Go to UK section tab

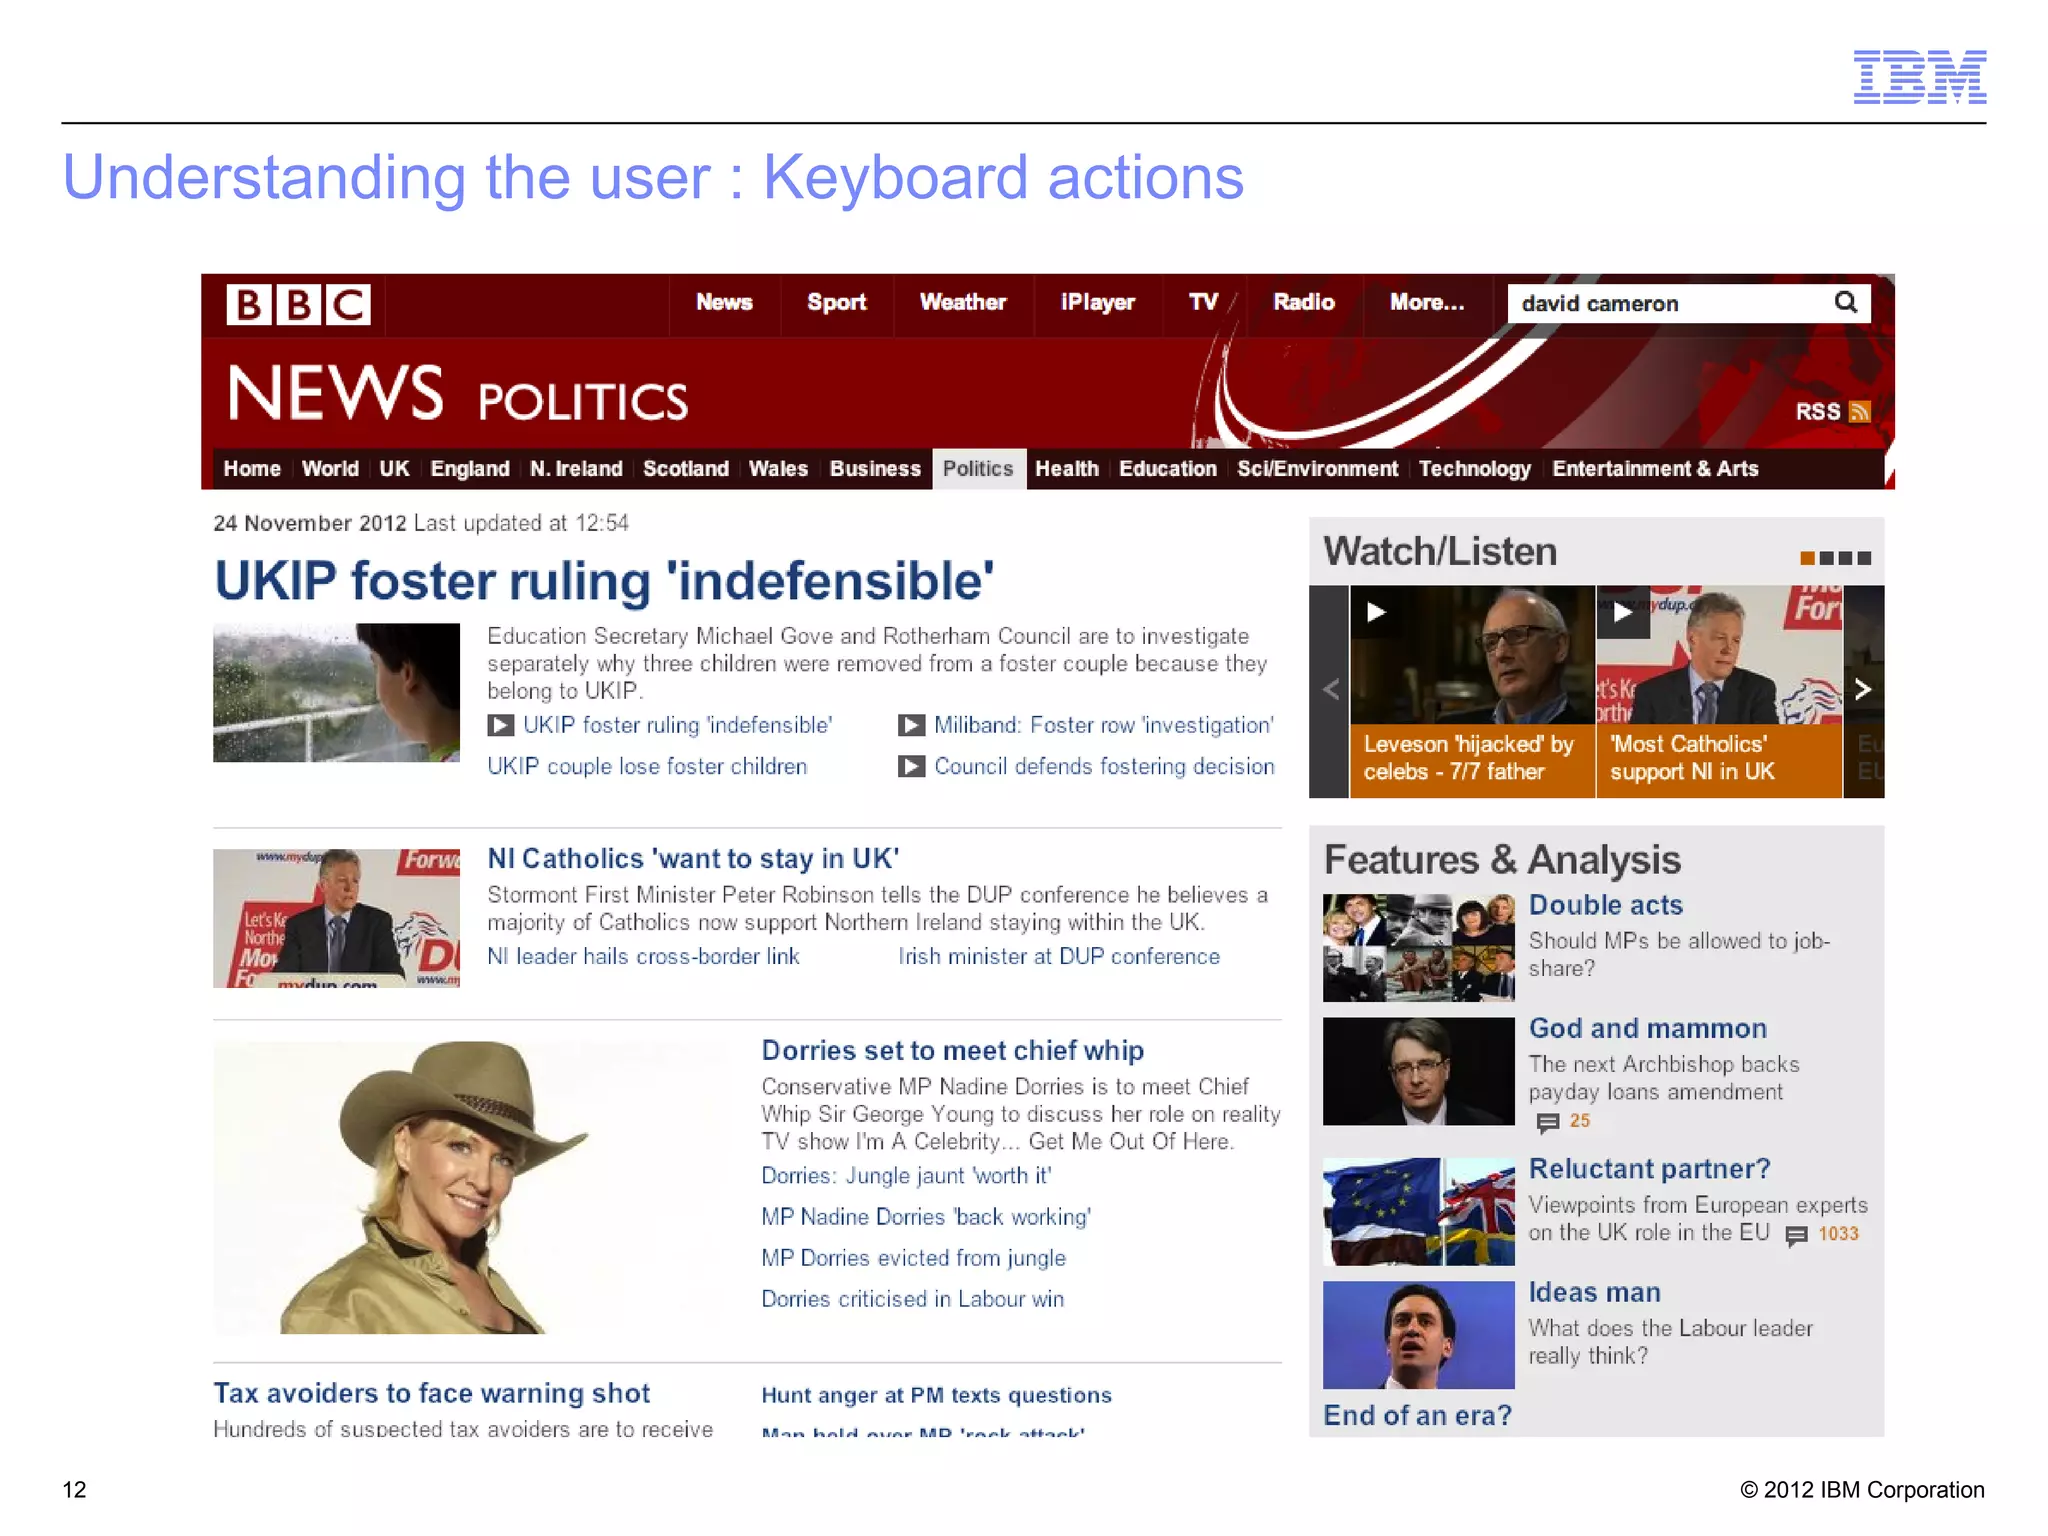(394, 469)
